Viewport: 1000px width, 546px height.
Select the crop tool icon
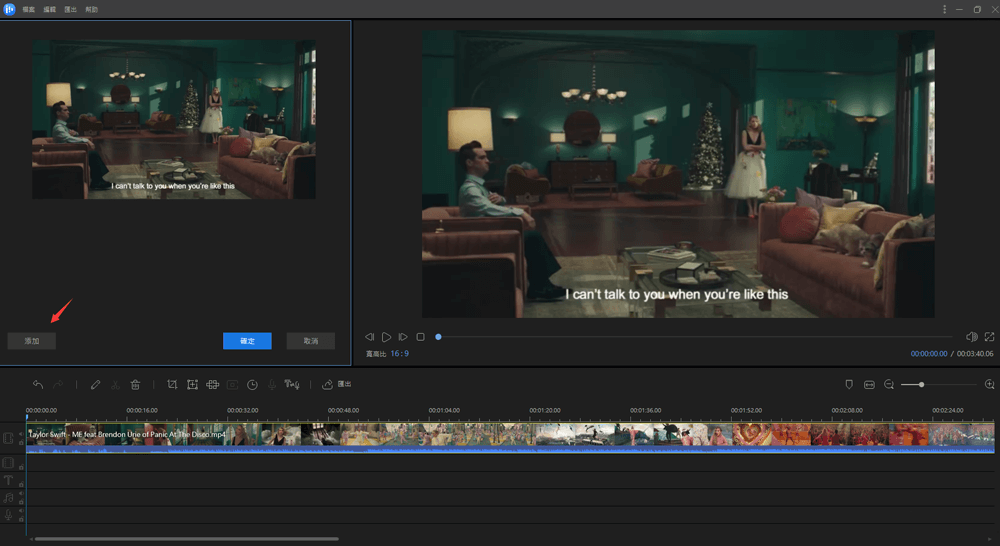coord(172,384)
